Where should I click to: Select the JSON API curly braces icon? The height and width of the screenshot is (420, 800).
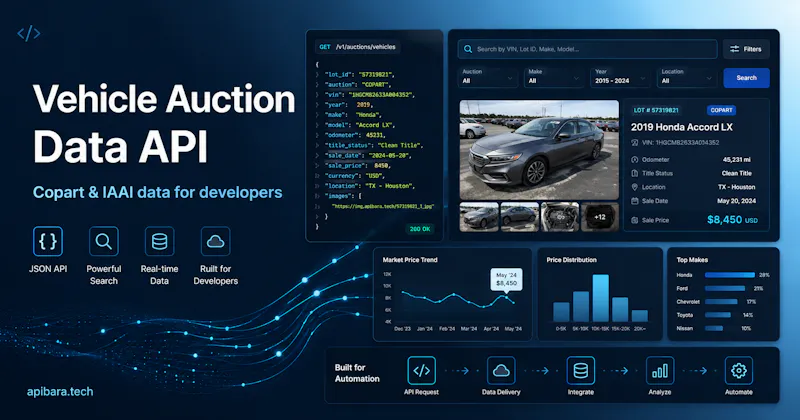[48, 241]
